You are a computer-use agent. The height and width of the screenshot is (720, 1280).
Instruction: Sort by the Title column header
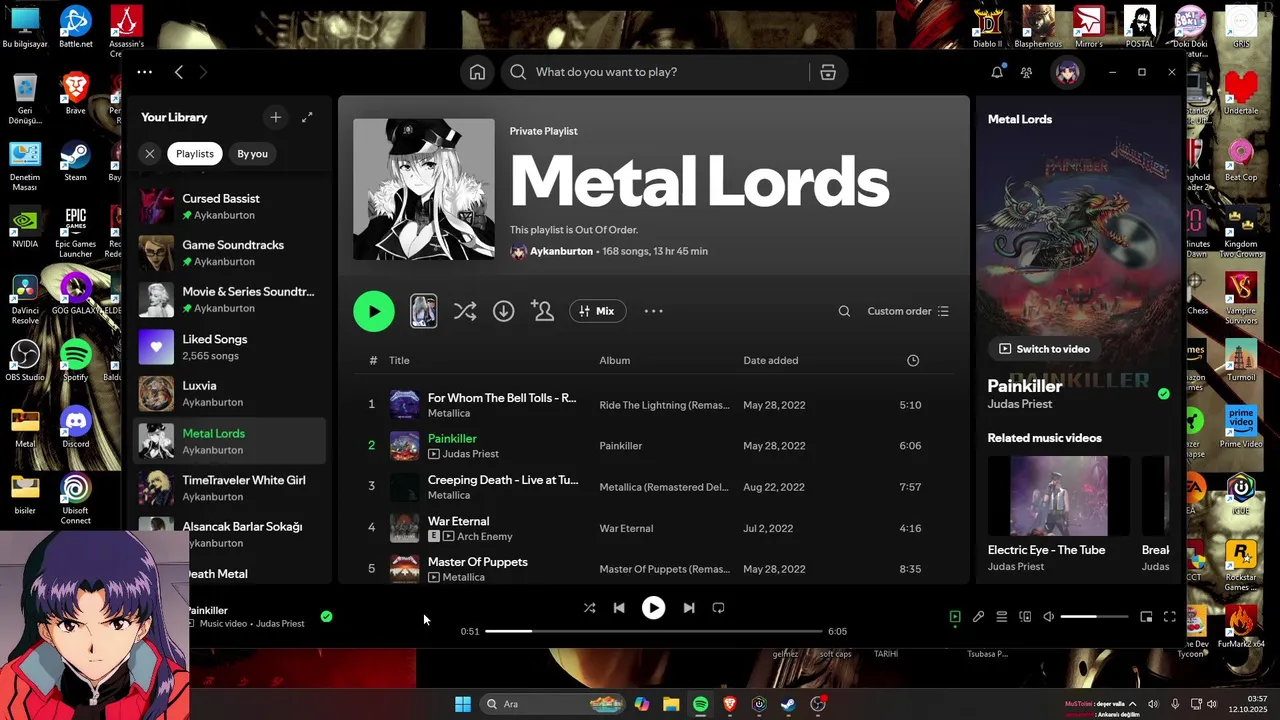[x=399, y=360]
